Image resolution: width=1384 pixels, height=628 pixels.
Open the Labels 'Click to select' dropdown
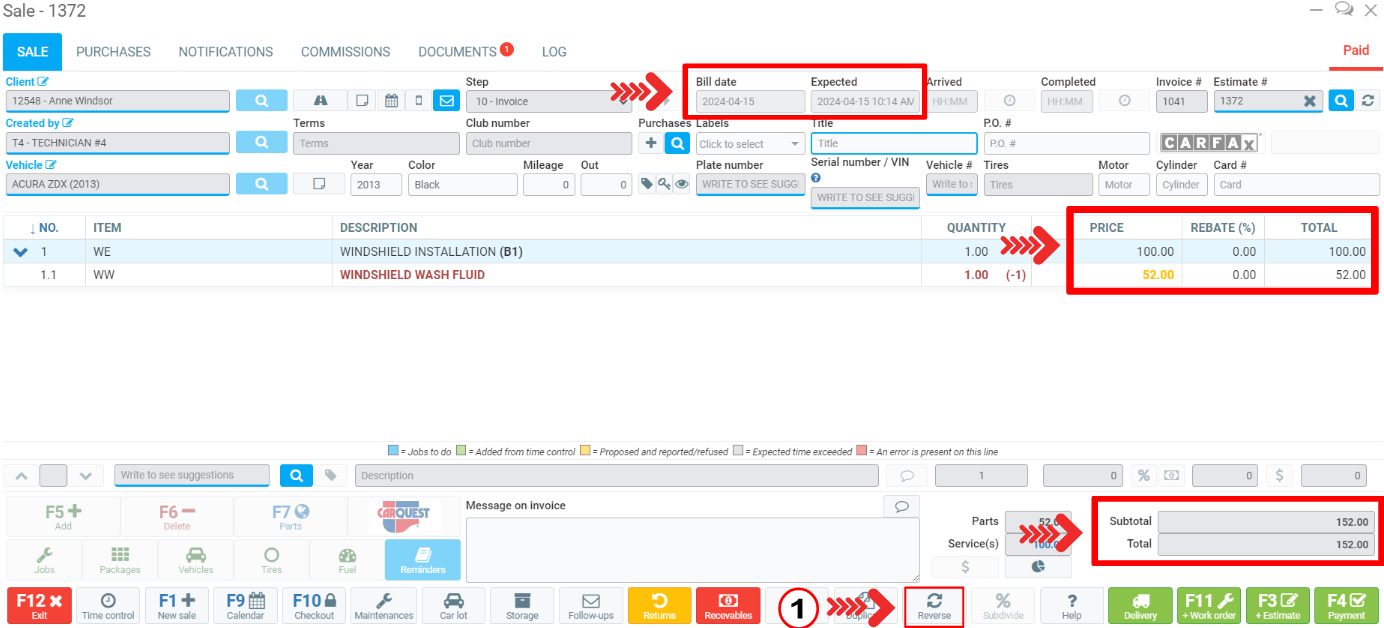click(x=750, y=144)
